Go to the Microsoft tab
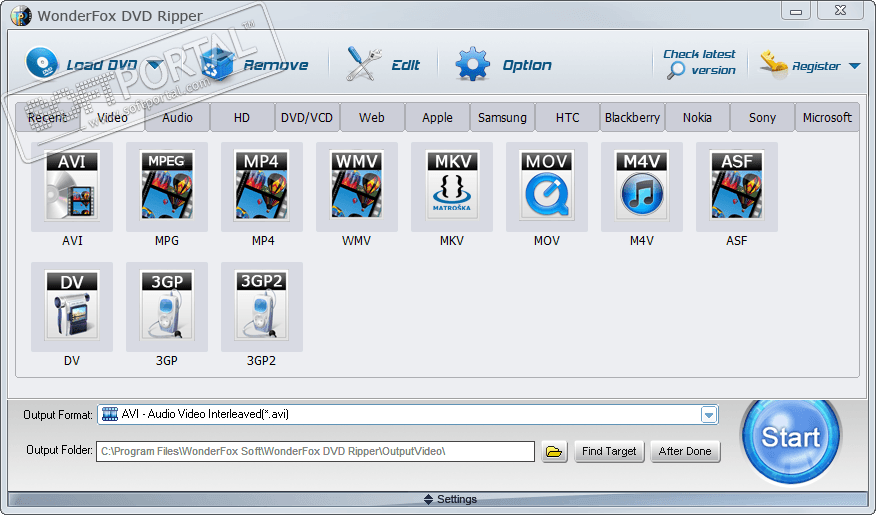The height and width of the screenshot is (516, 877). pos(827,117)
